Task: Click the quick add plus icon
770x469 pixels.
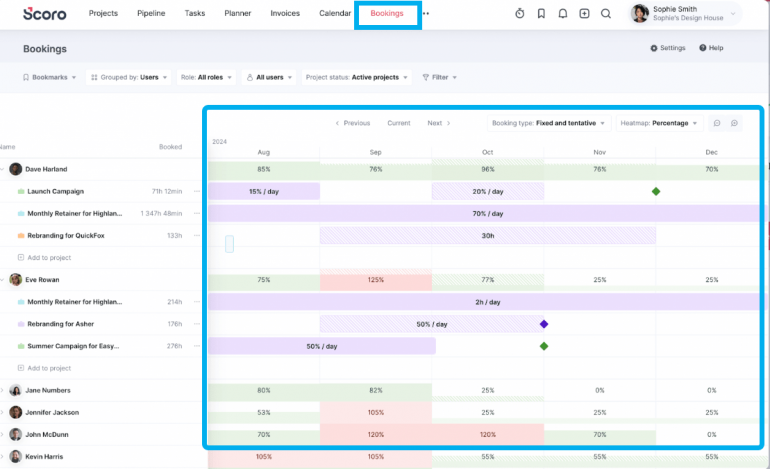Action: 584,14
